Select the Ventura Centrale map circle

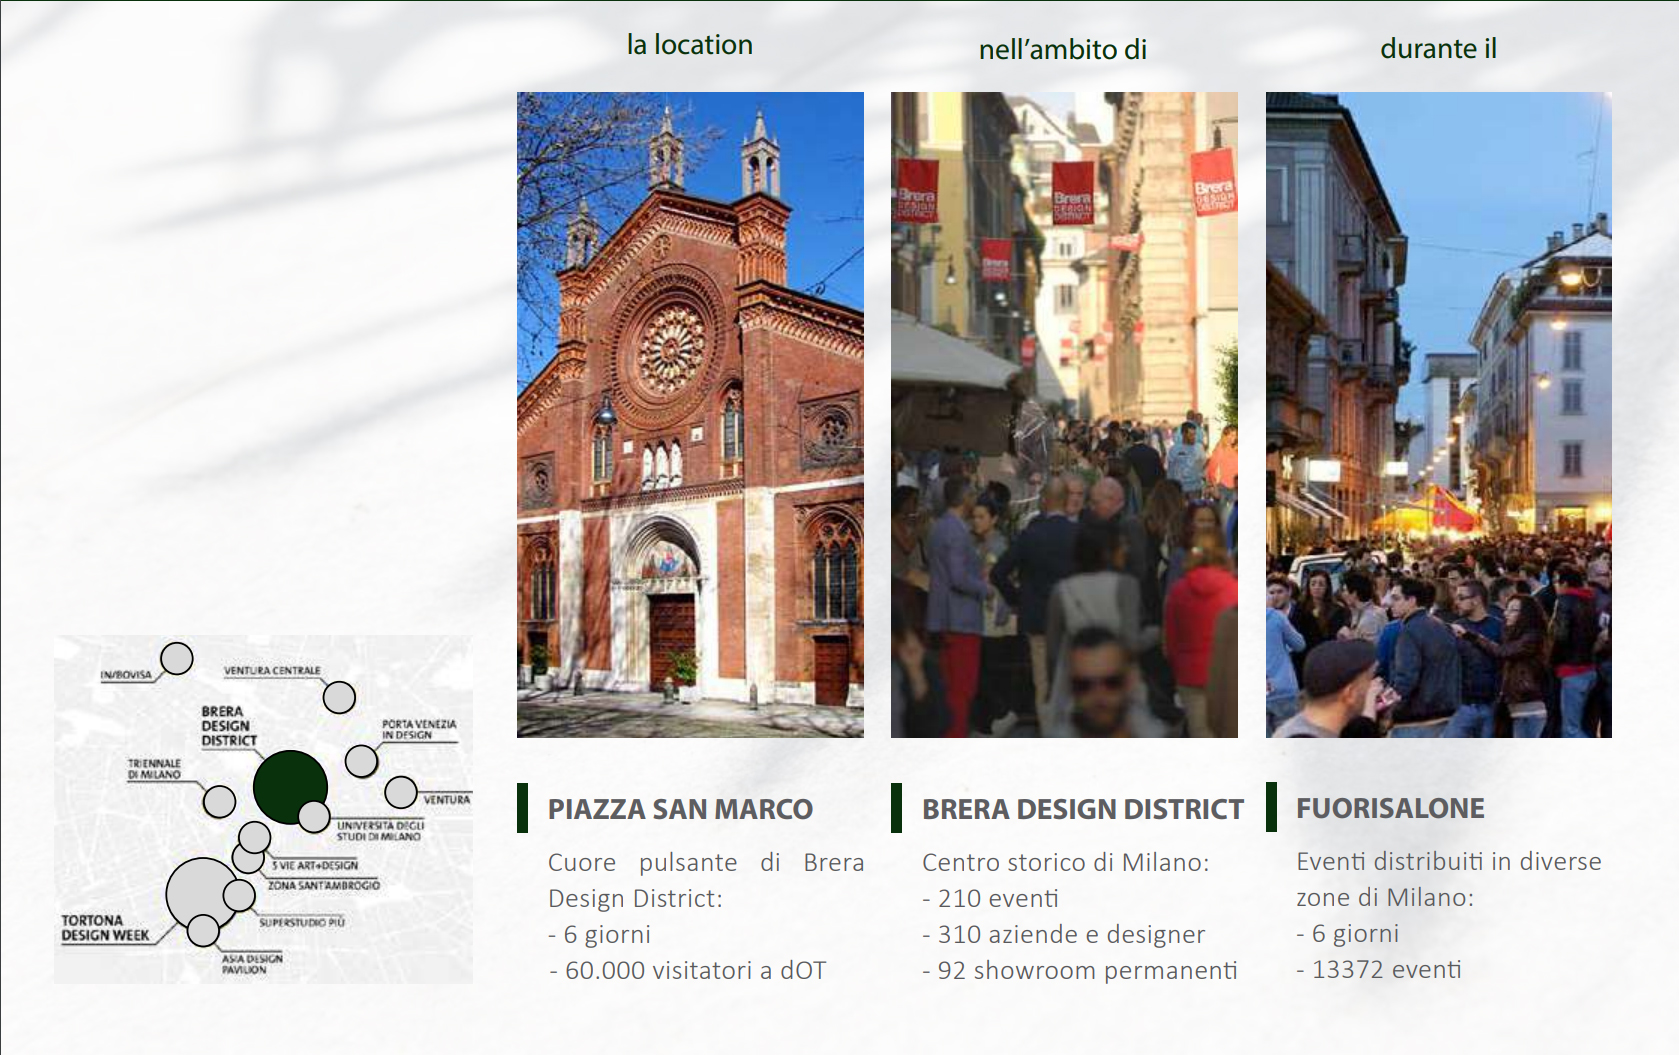[339, 697]
